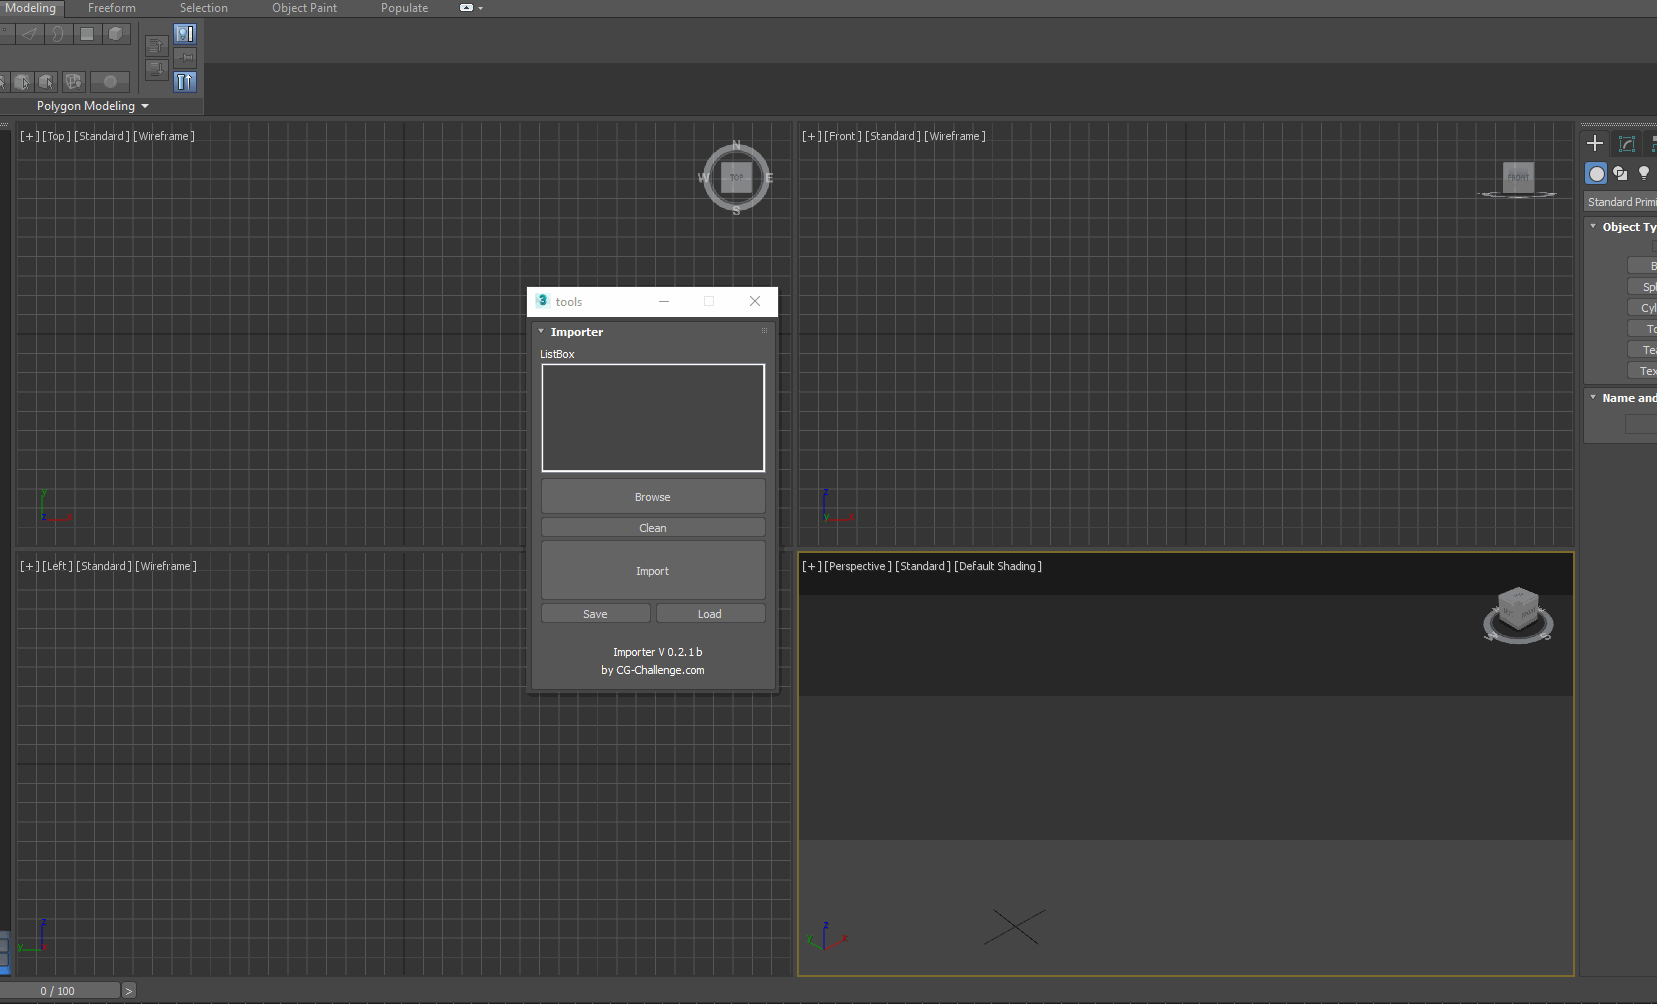
Task: Select the Geometry category icon
Action: pos(1597,174)
